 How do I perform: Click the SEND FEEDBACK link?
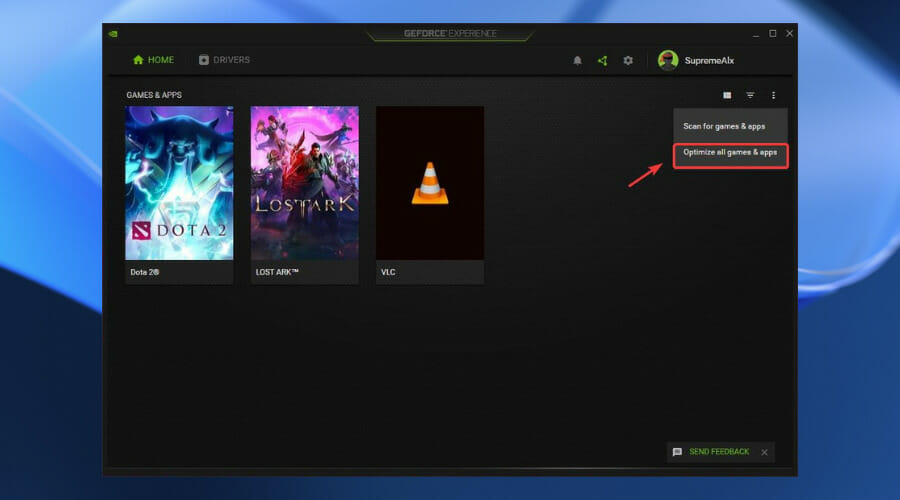tap(719, 452)
